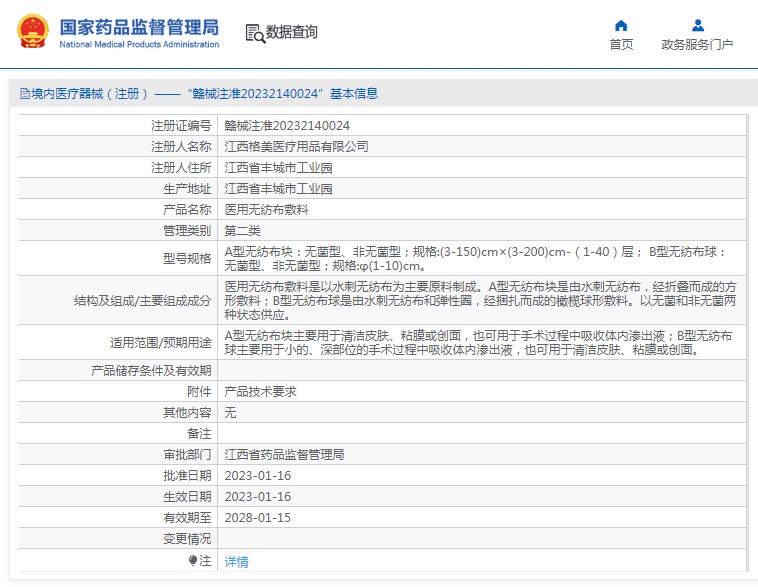Click National Medical Products Administration subtitle
The width and height of the screenshot is (758, 587).
click(x=139, y=44)
